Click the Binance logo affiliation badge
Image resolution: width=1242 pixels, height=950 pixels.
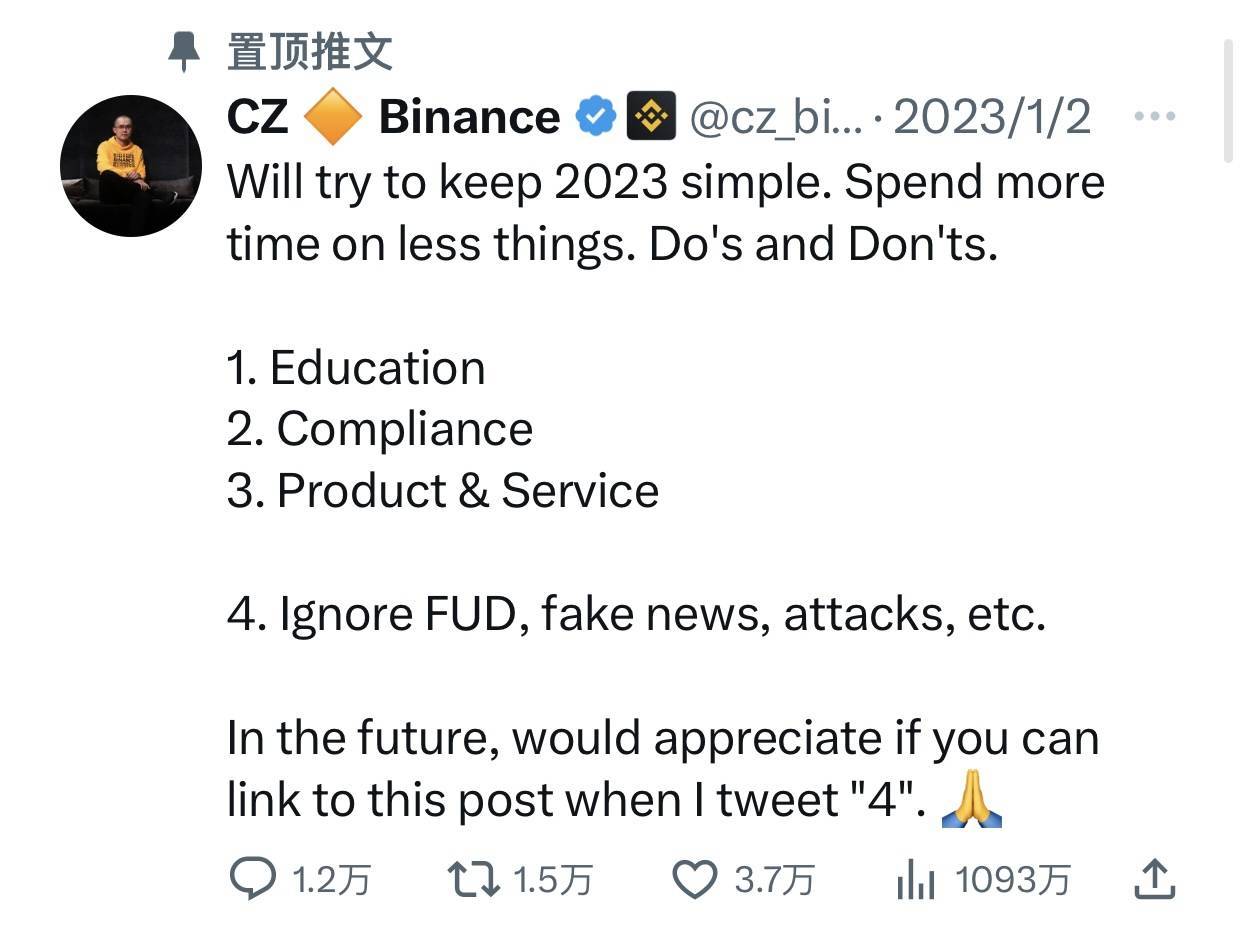[x=651, y=117]
